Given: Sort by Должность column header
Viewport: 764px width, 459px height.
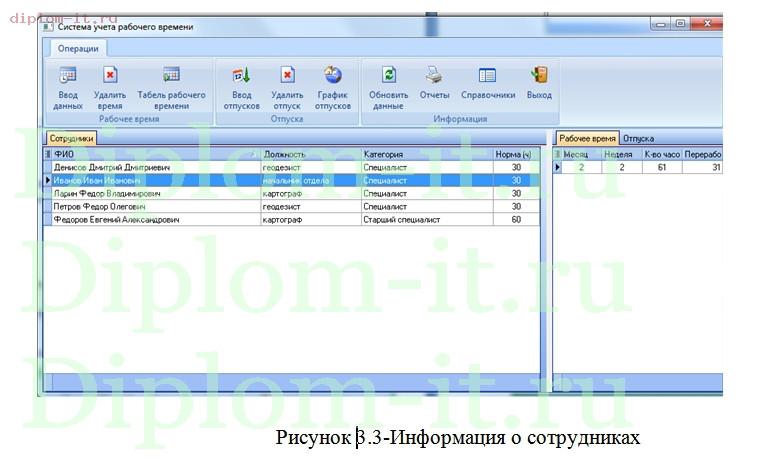Looking at the screenshot, I should [311, 154].
